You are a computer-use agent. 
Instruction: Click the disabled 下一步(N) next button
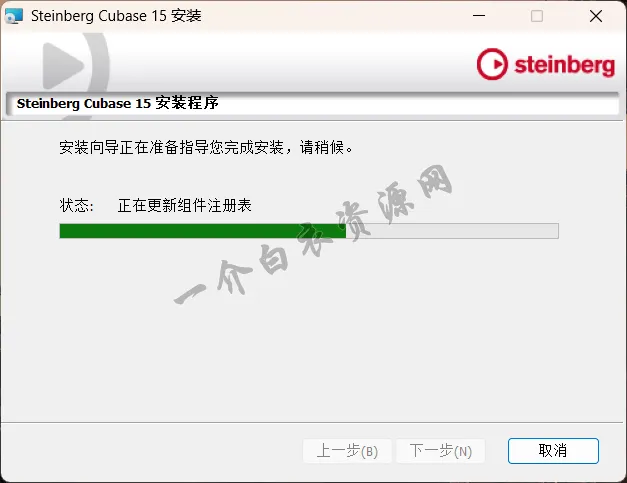(440, 451)
